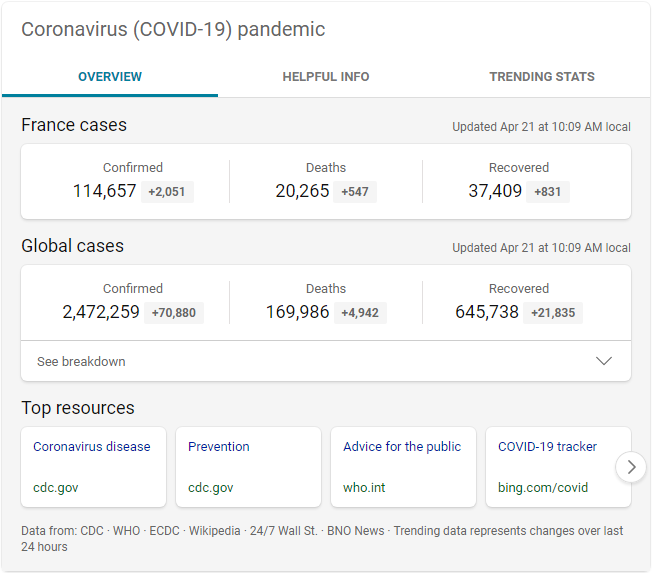Click France confirmed count 114,657

click(104, 191)
